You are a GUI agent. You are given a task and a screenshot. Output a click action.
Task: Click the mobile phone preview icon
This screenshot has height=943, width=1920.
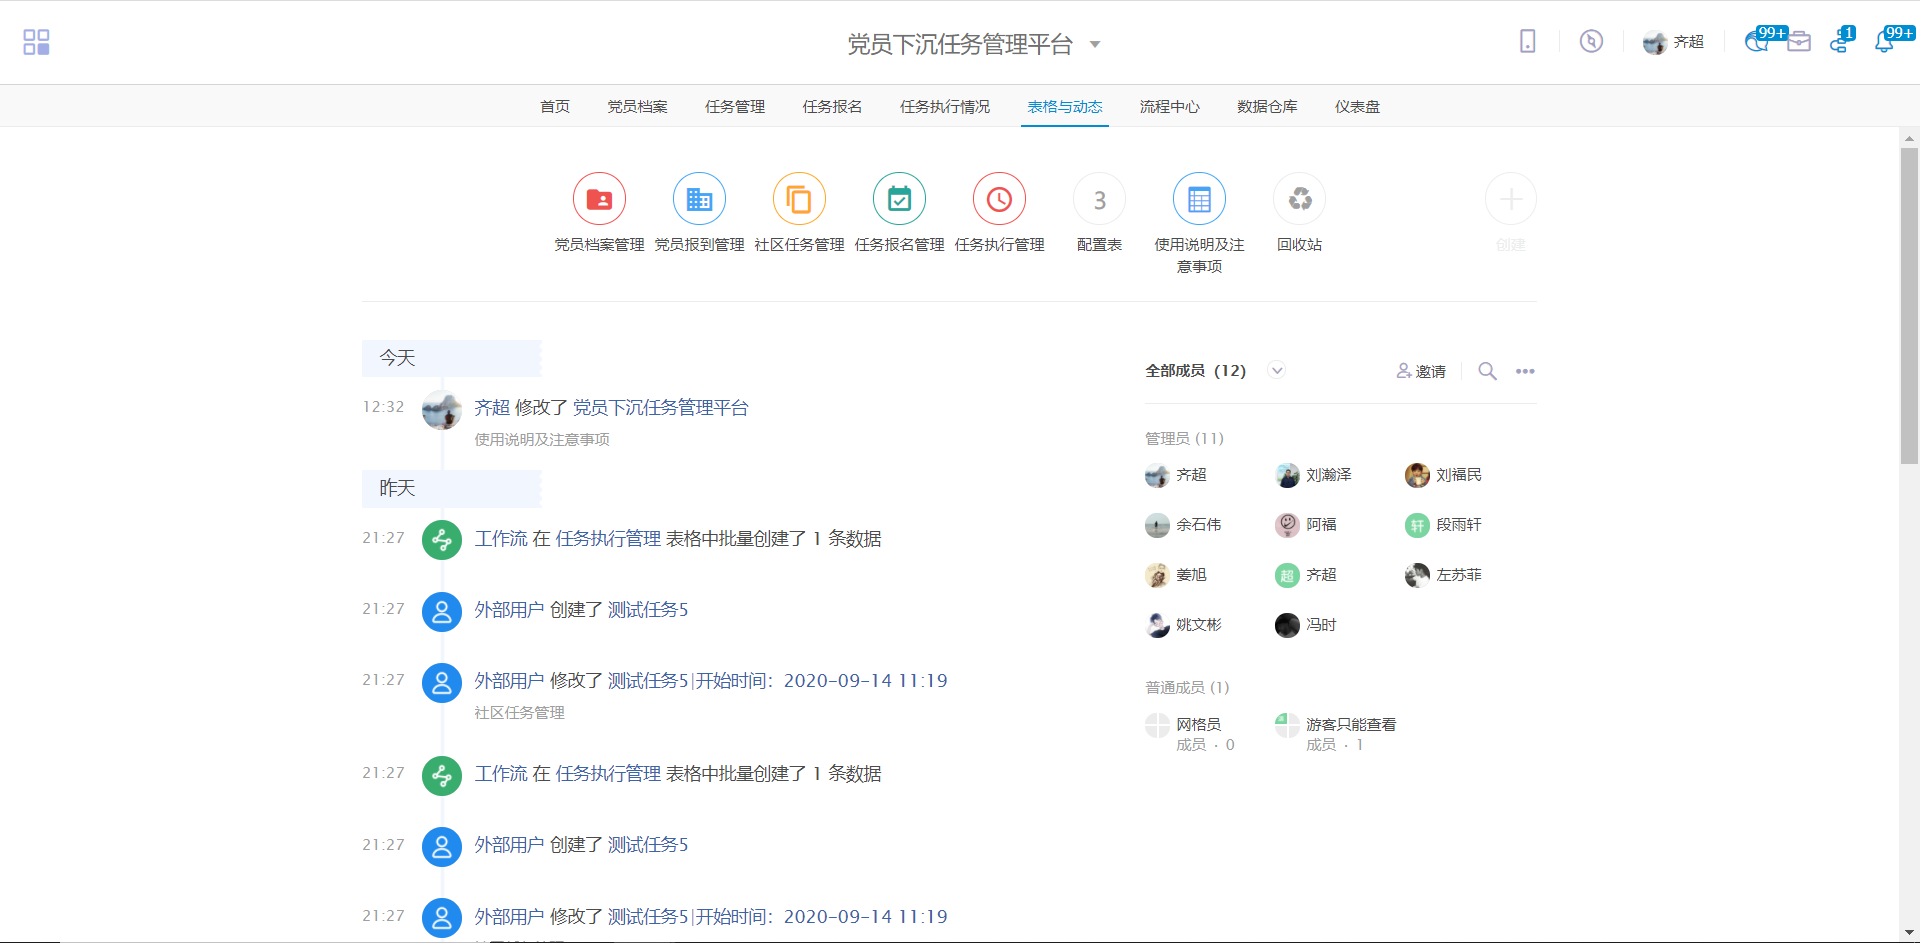[1527, 42]
